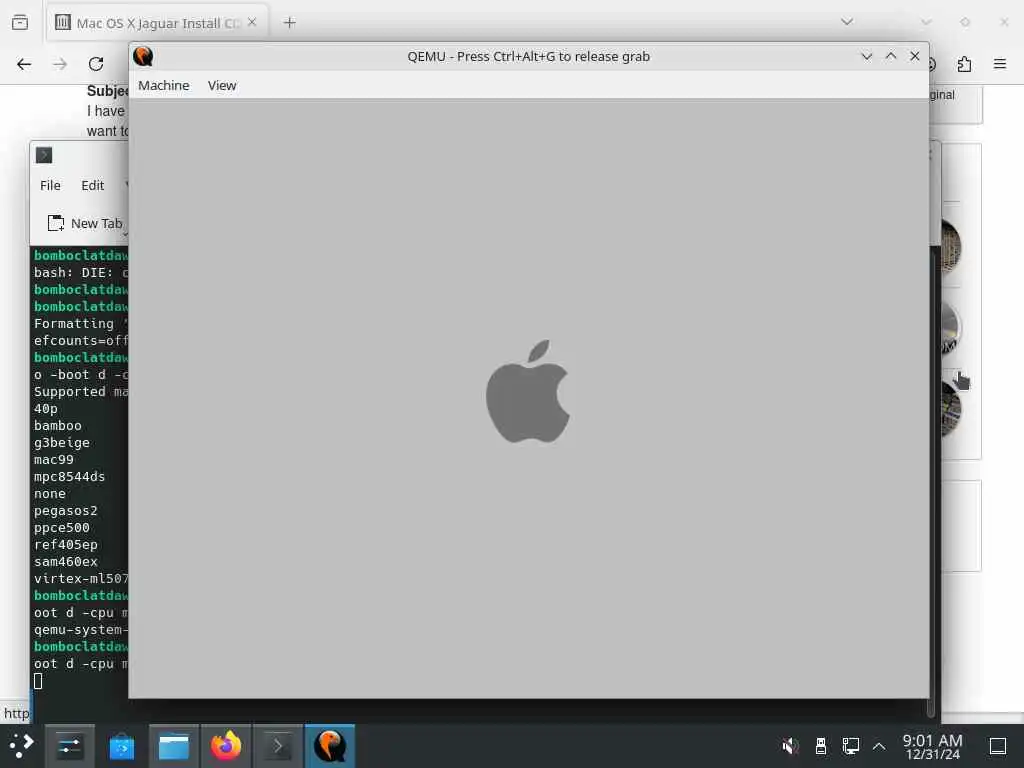
Task: Click the 'mpc8544ds' line in the terminal
Action: point(69,477)
